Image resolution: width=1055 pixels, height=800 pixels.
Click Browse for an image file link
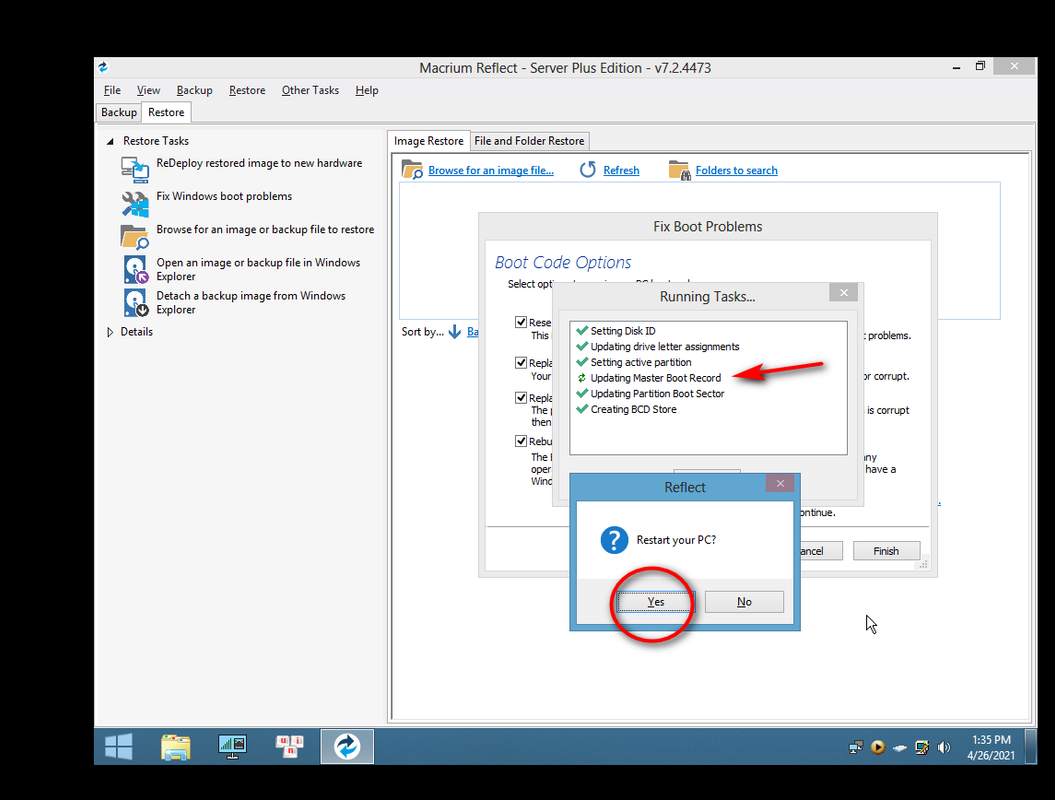pos(490,170)
